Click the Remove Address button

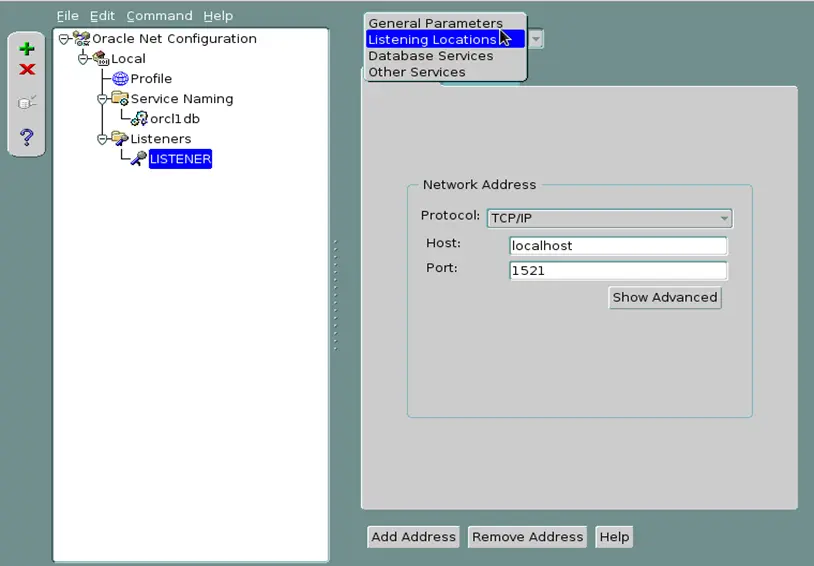click(x=527, y=537)
